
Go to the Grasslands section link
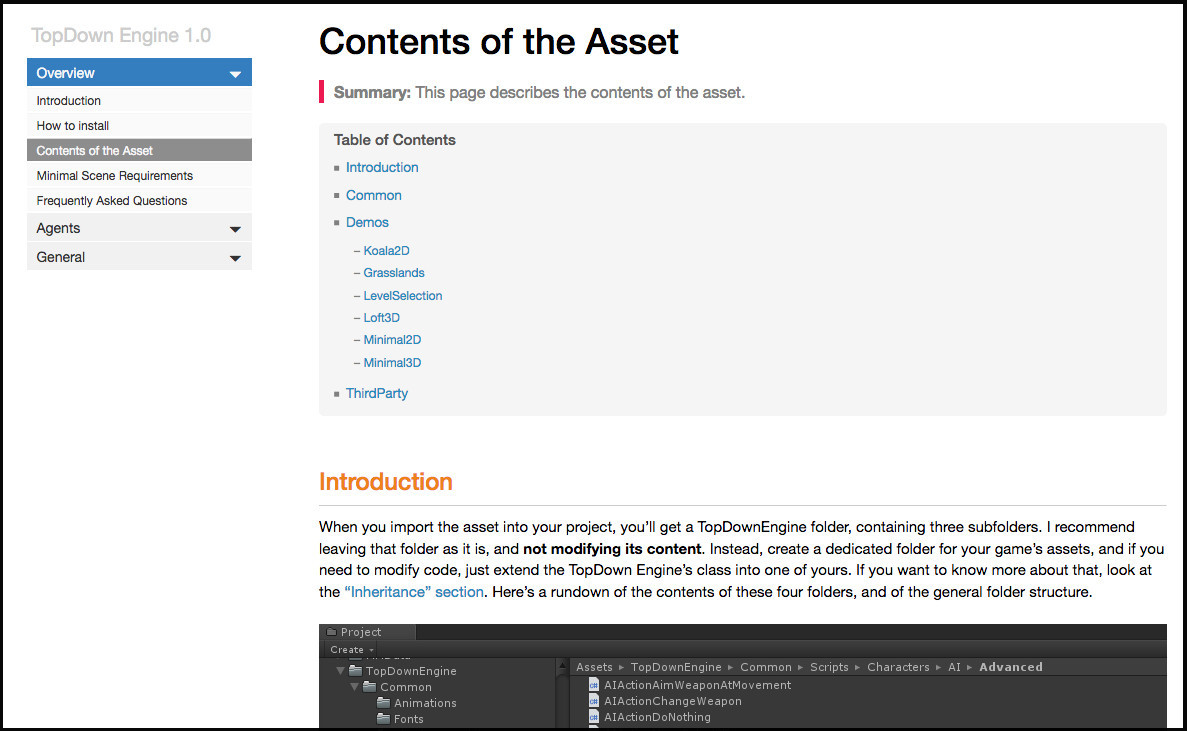pos(394,272)
